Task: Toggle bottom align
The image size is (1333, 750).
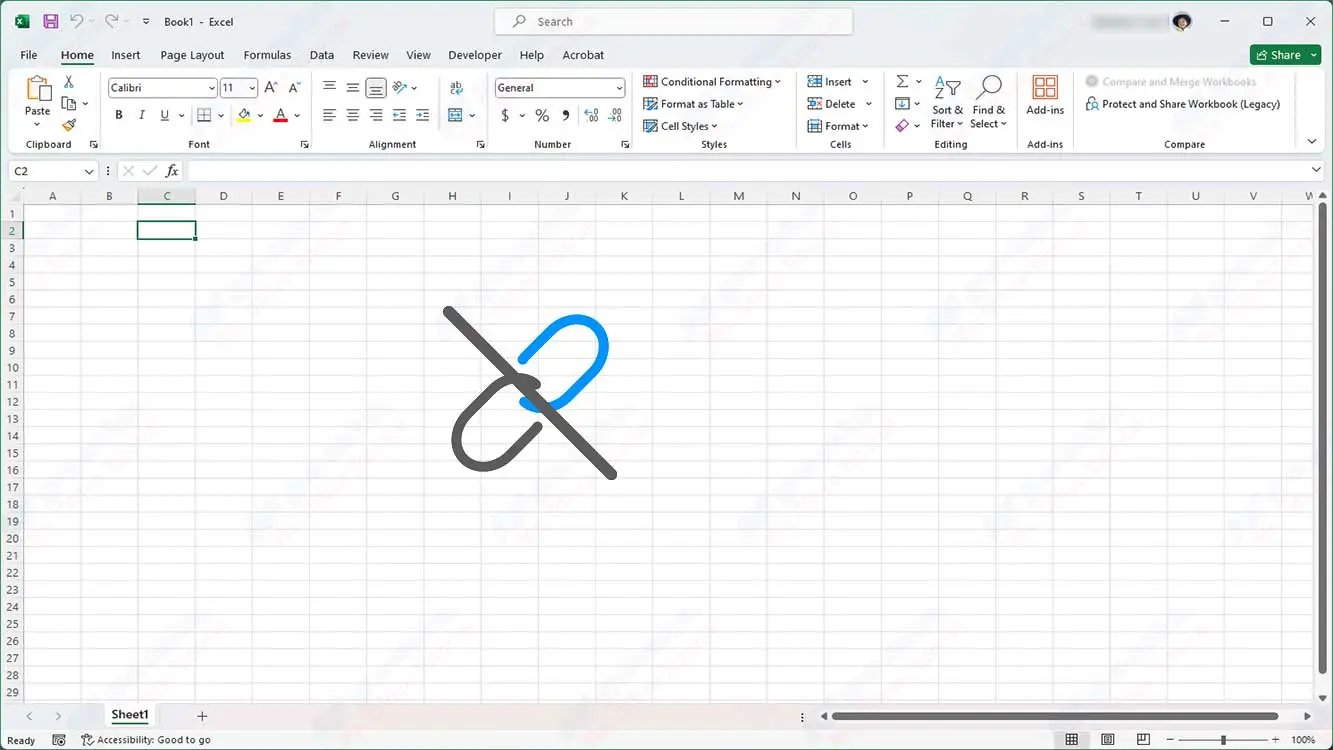Action: pyautogui.click(x=376, y=88)
